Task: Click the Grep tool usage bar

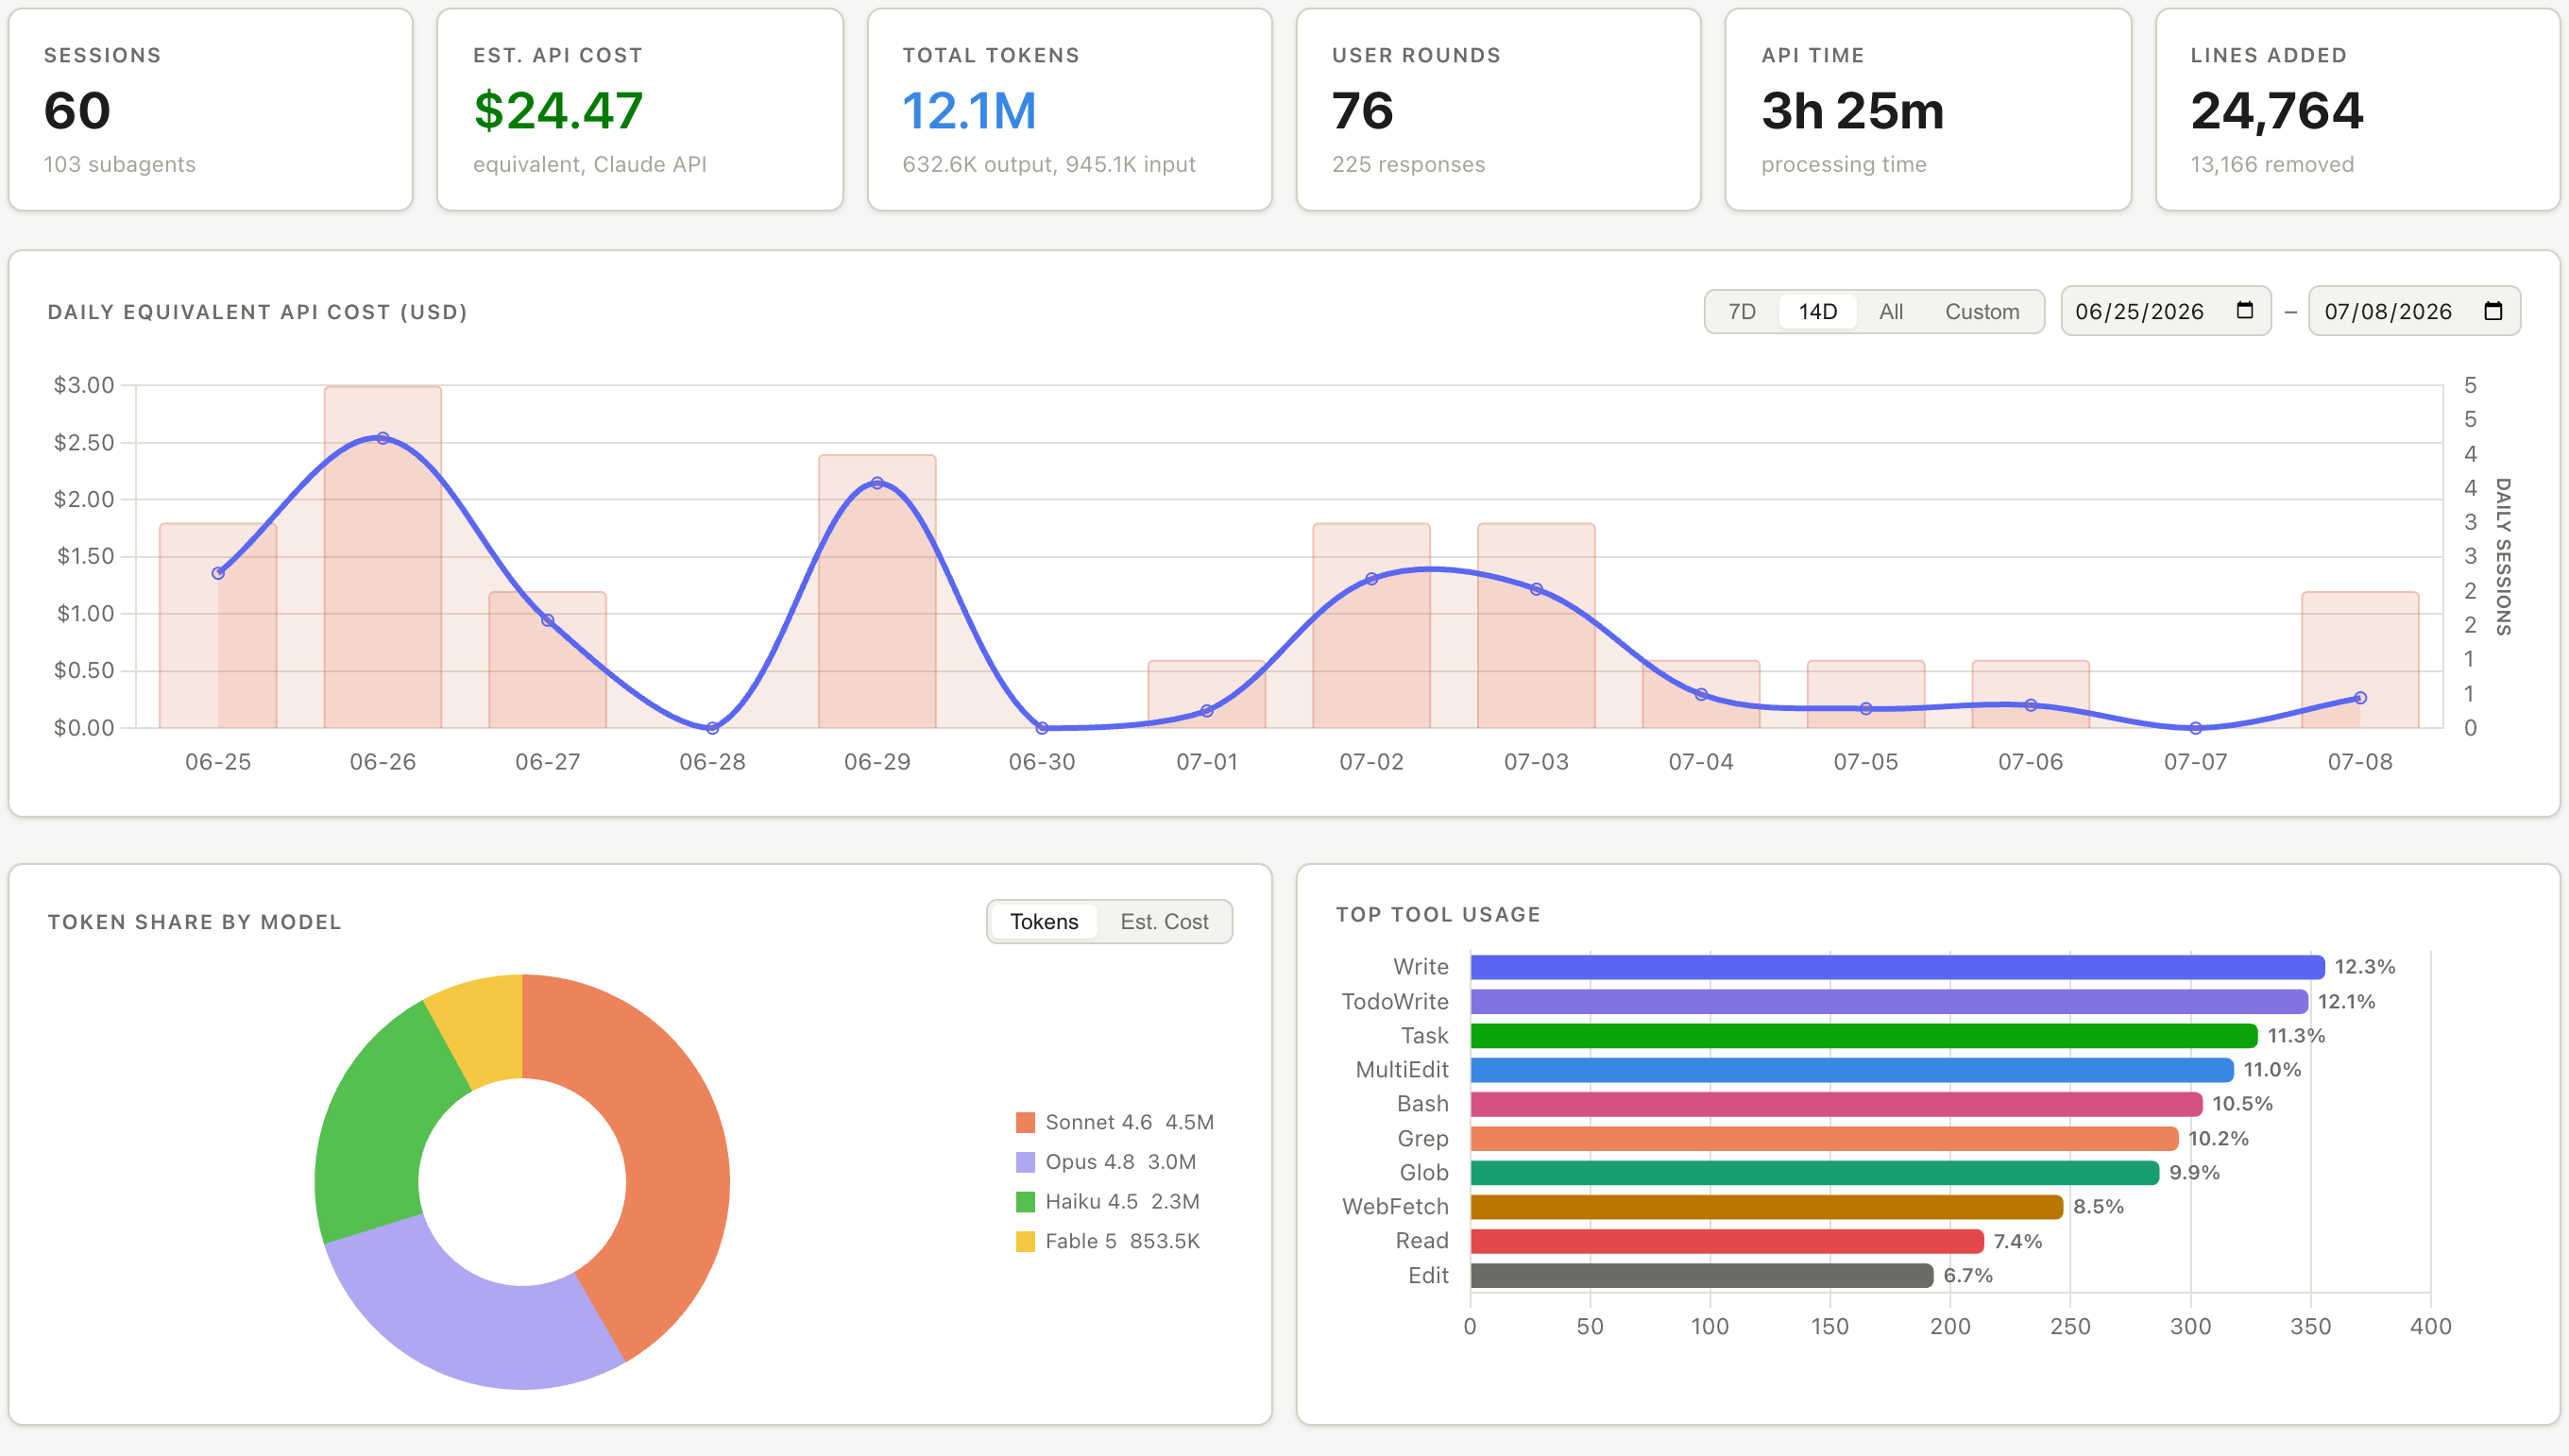Action: click(1824, 1138)
